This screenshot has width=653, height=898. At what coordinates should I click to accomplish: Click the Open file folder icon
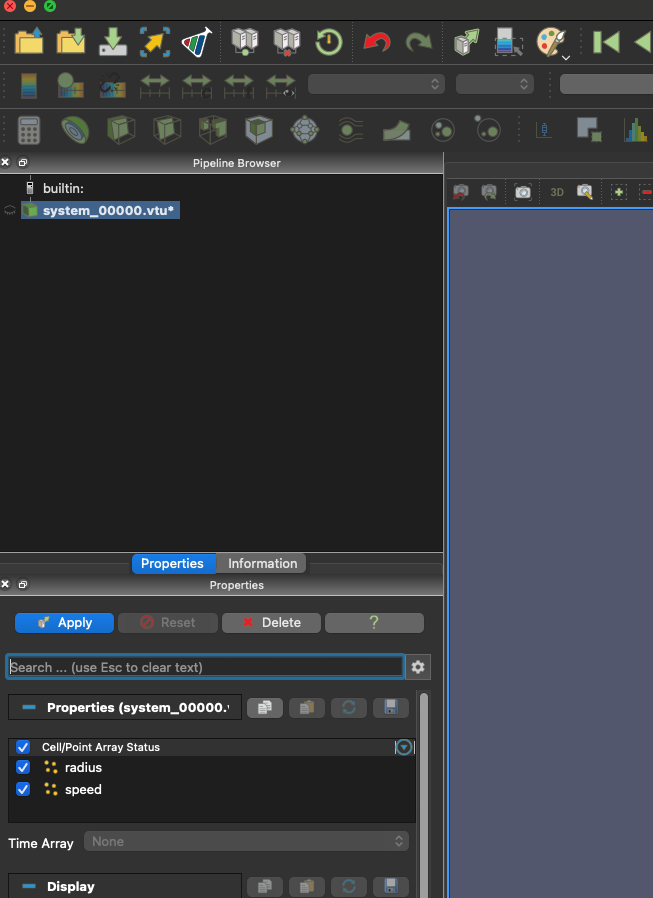coord(29,41)
